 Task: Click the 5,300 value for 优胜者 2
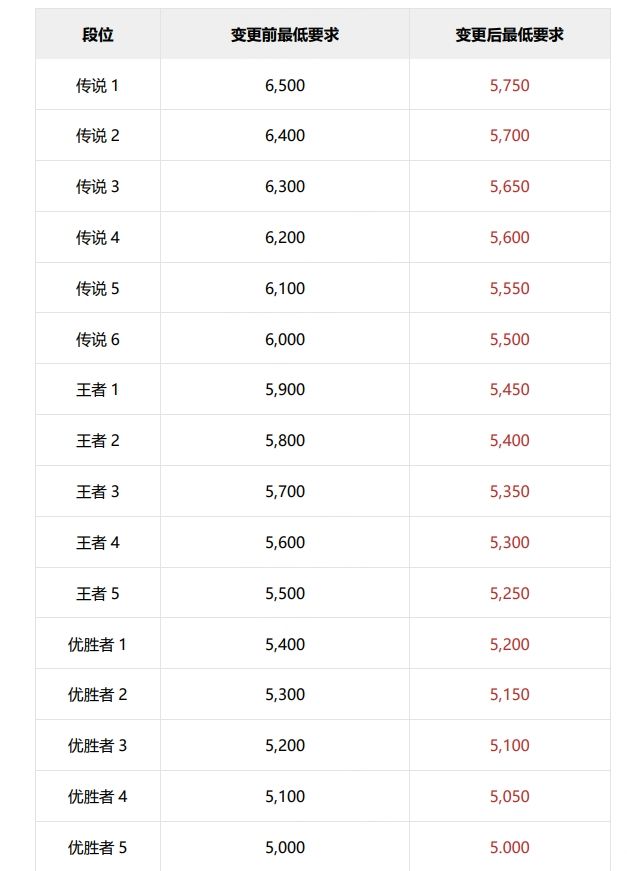point(284,694)
